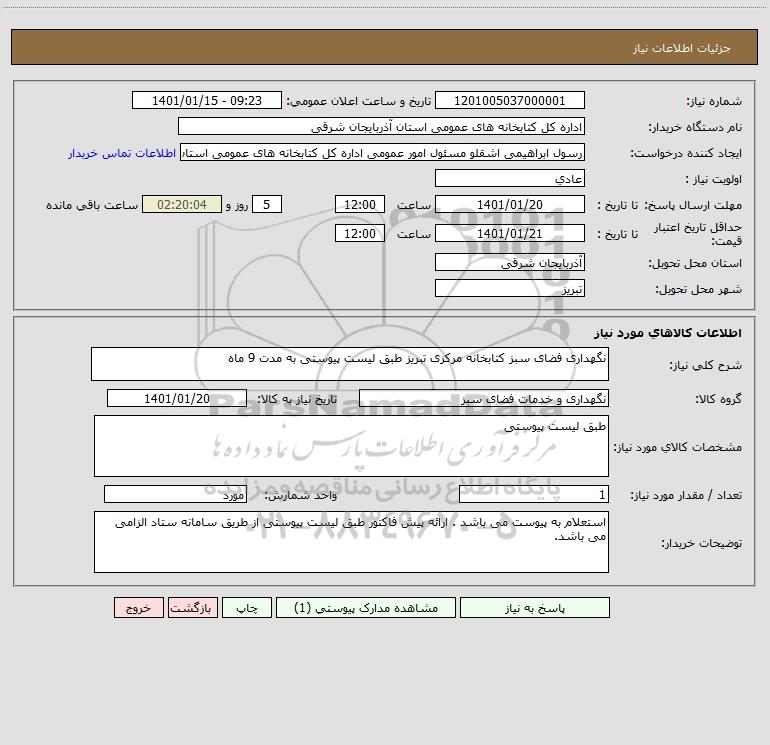Screen dimensions: 770x745
Task: Click announcement date field 1401/01/15 - 09:23
Action: (x=207, y=100)
